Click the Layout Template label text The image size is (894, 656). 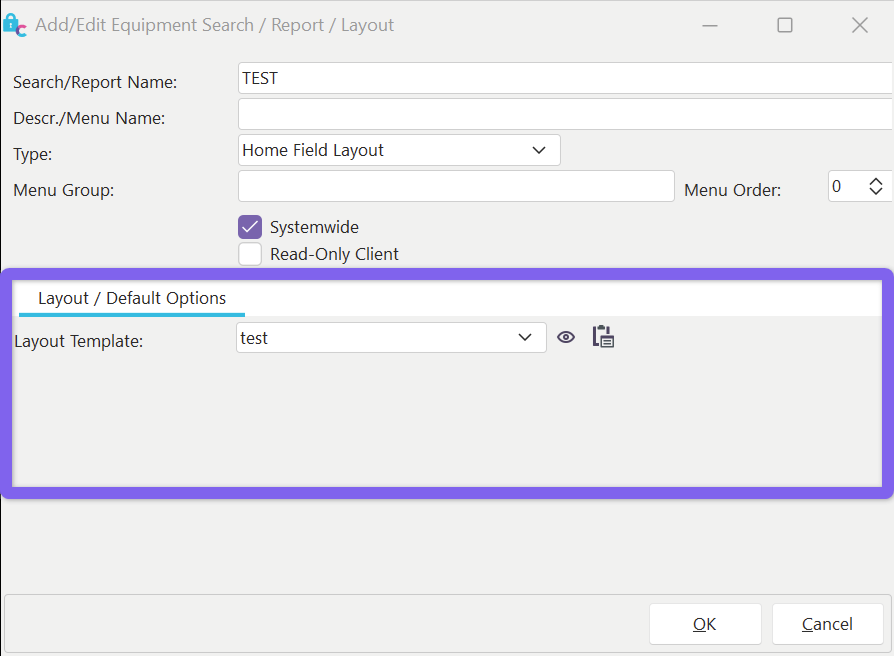[79, 341]
